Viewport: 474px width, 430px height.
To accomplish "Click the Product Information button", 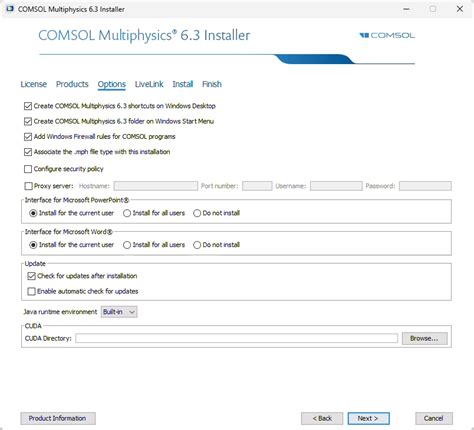I will click(x=58, y=418).
